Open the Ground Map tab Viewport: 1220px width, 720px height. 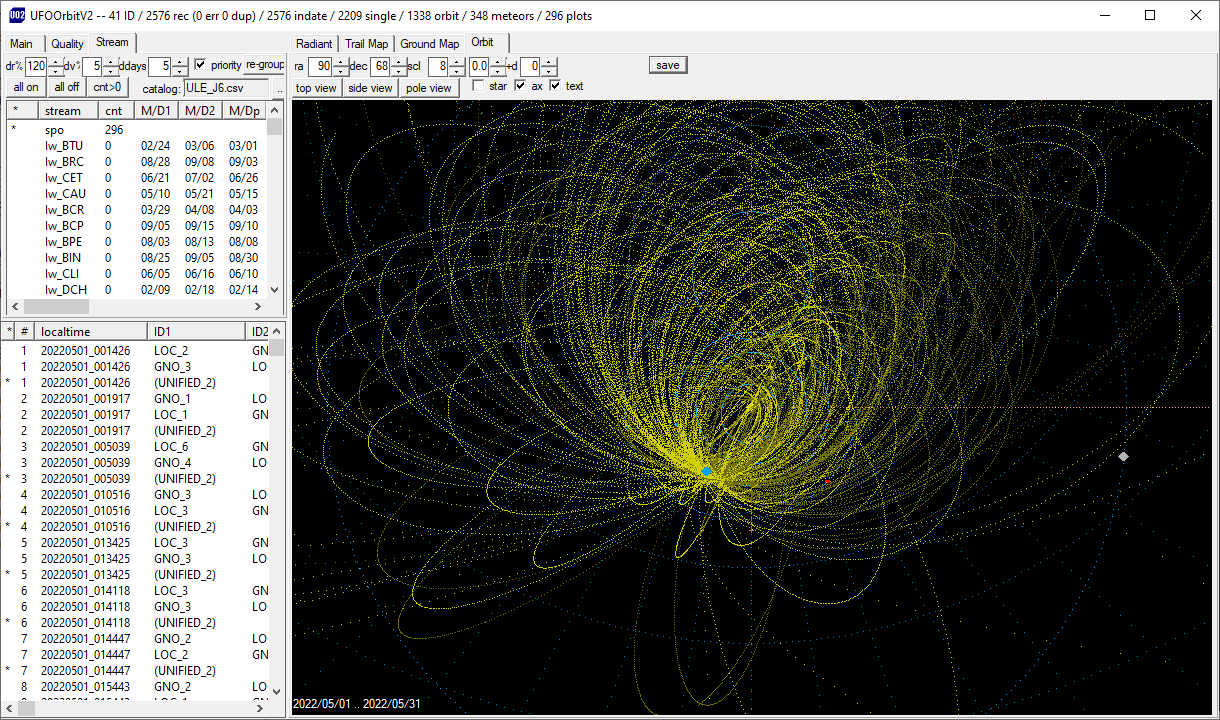(430, 44)
